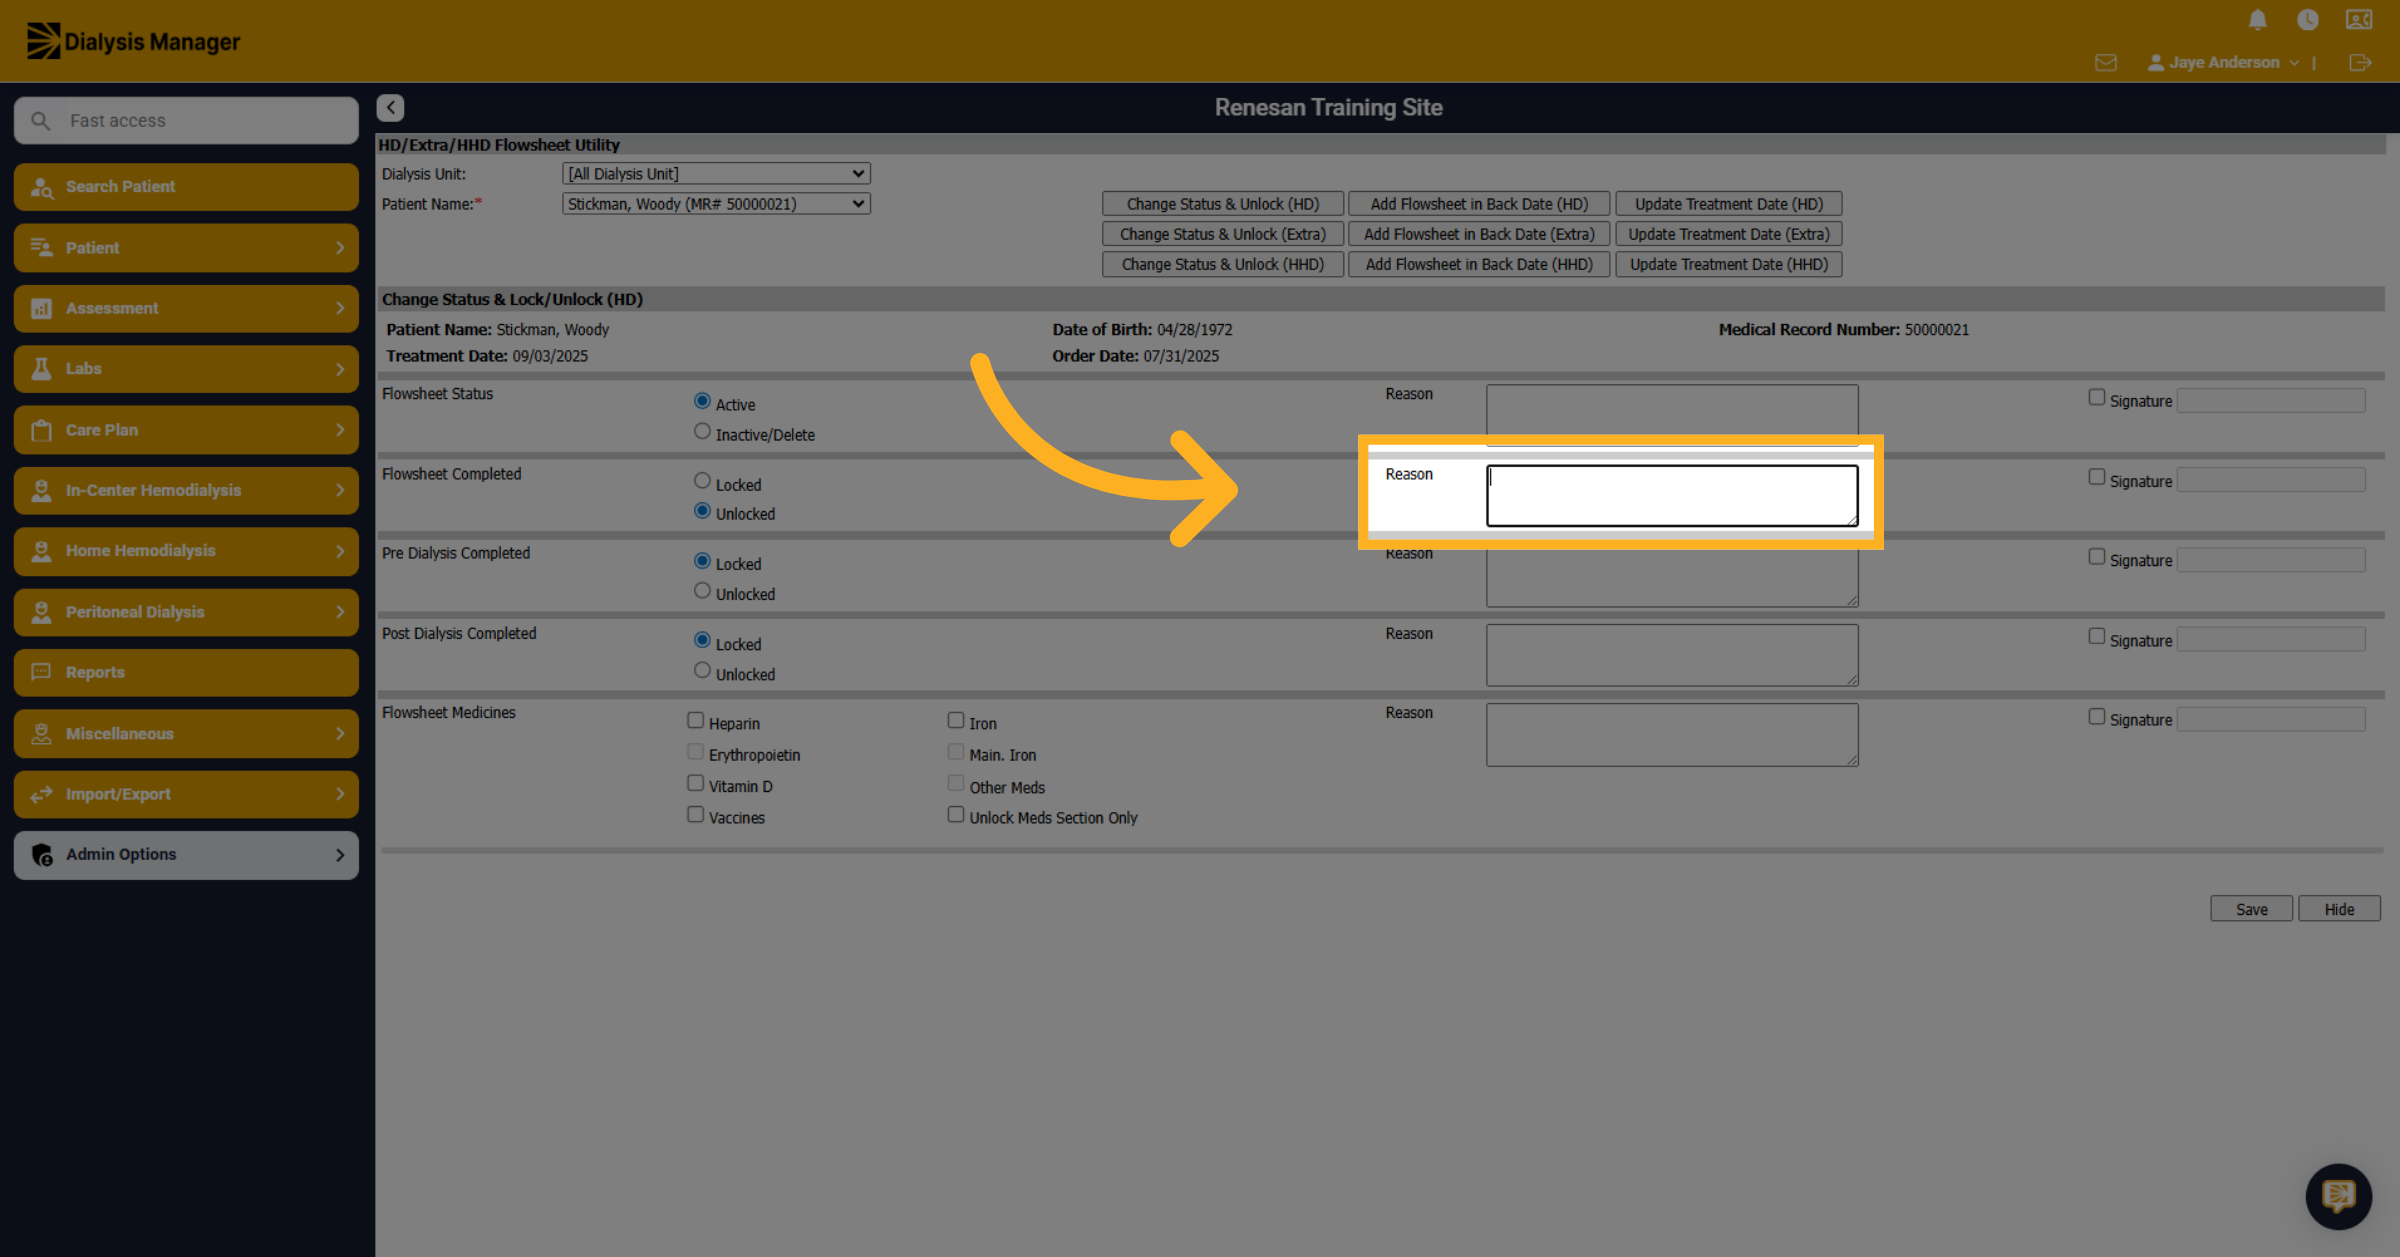Open the chat support bubble icon
Screen dimensions: 2400x1257
pos(2338,1196)
